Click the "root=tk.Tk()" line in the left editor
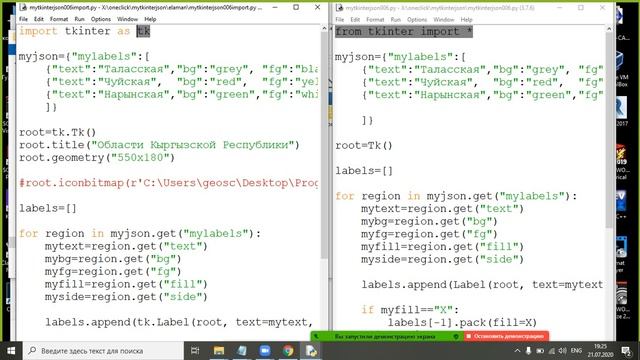 57,133
